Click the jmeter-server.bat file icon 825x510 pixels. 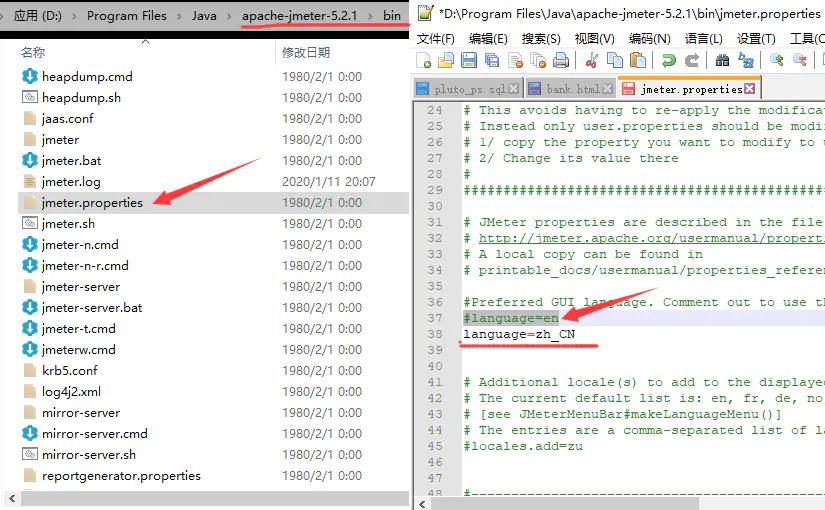[x=29, y=307]
